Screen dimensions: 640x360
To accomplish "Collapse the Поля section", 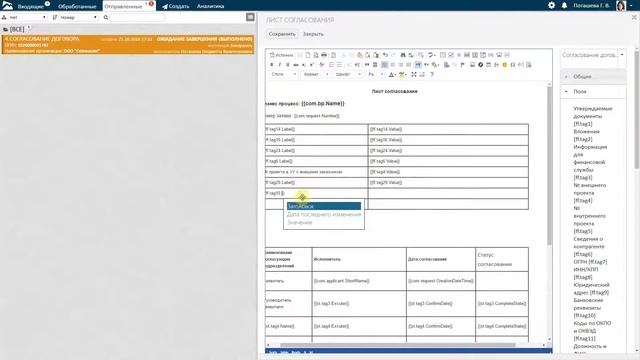I will pyautogui.click(x=593, y=91).
